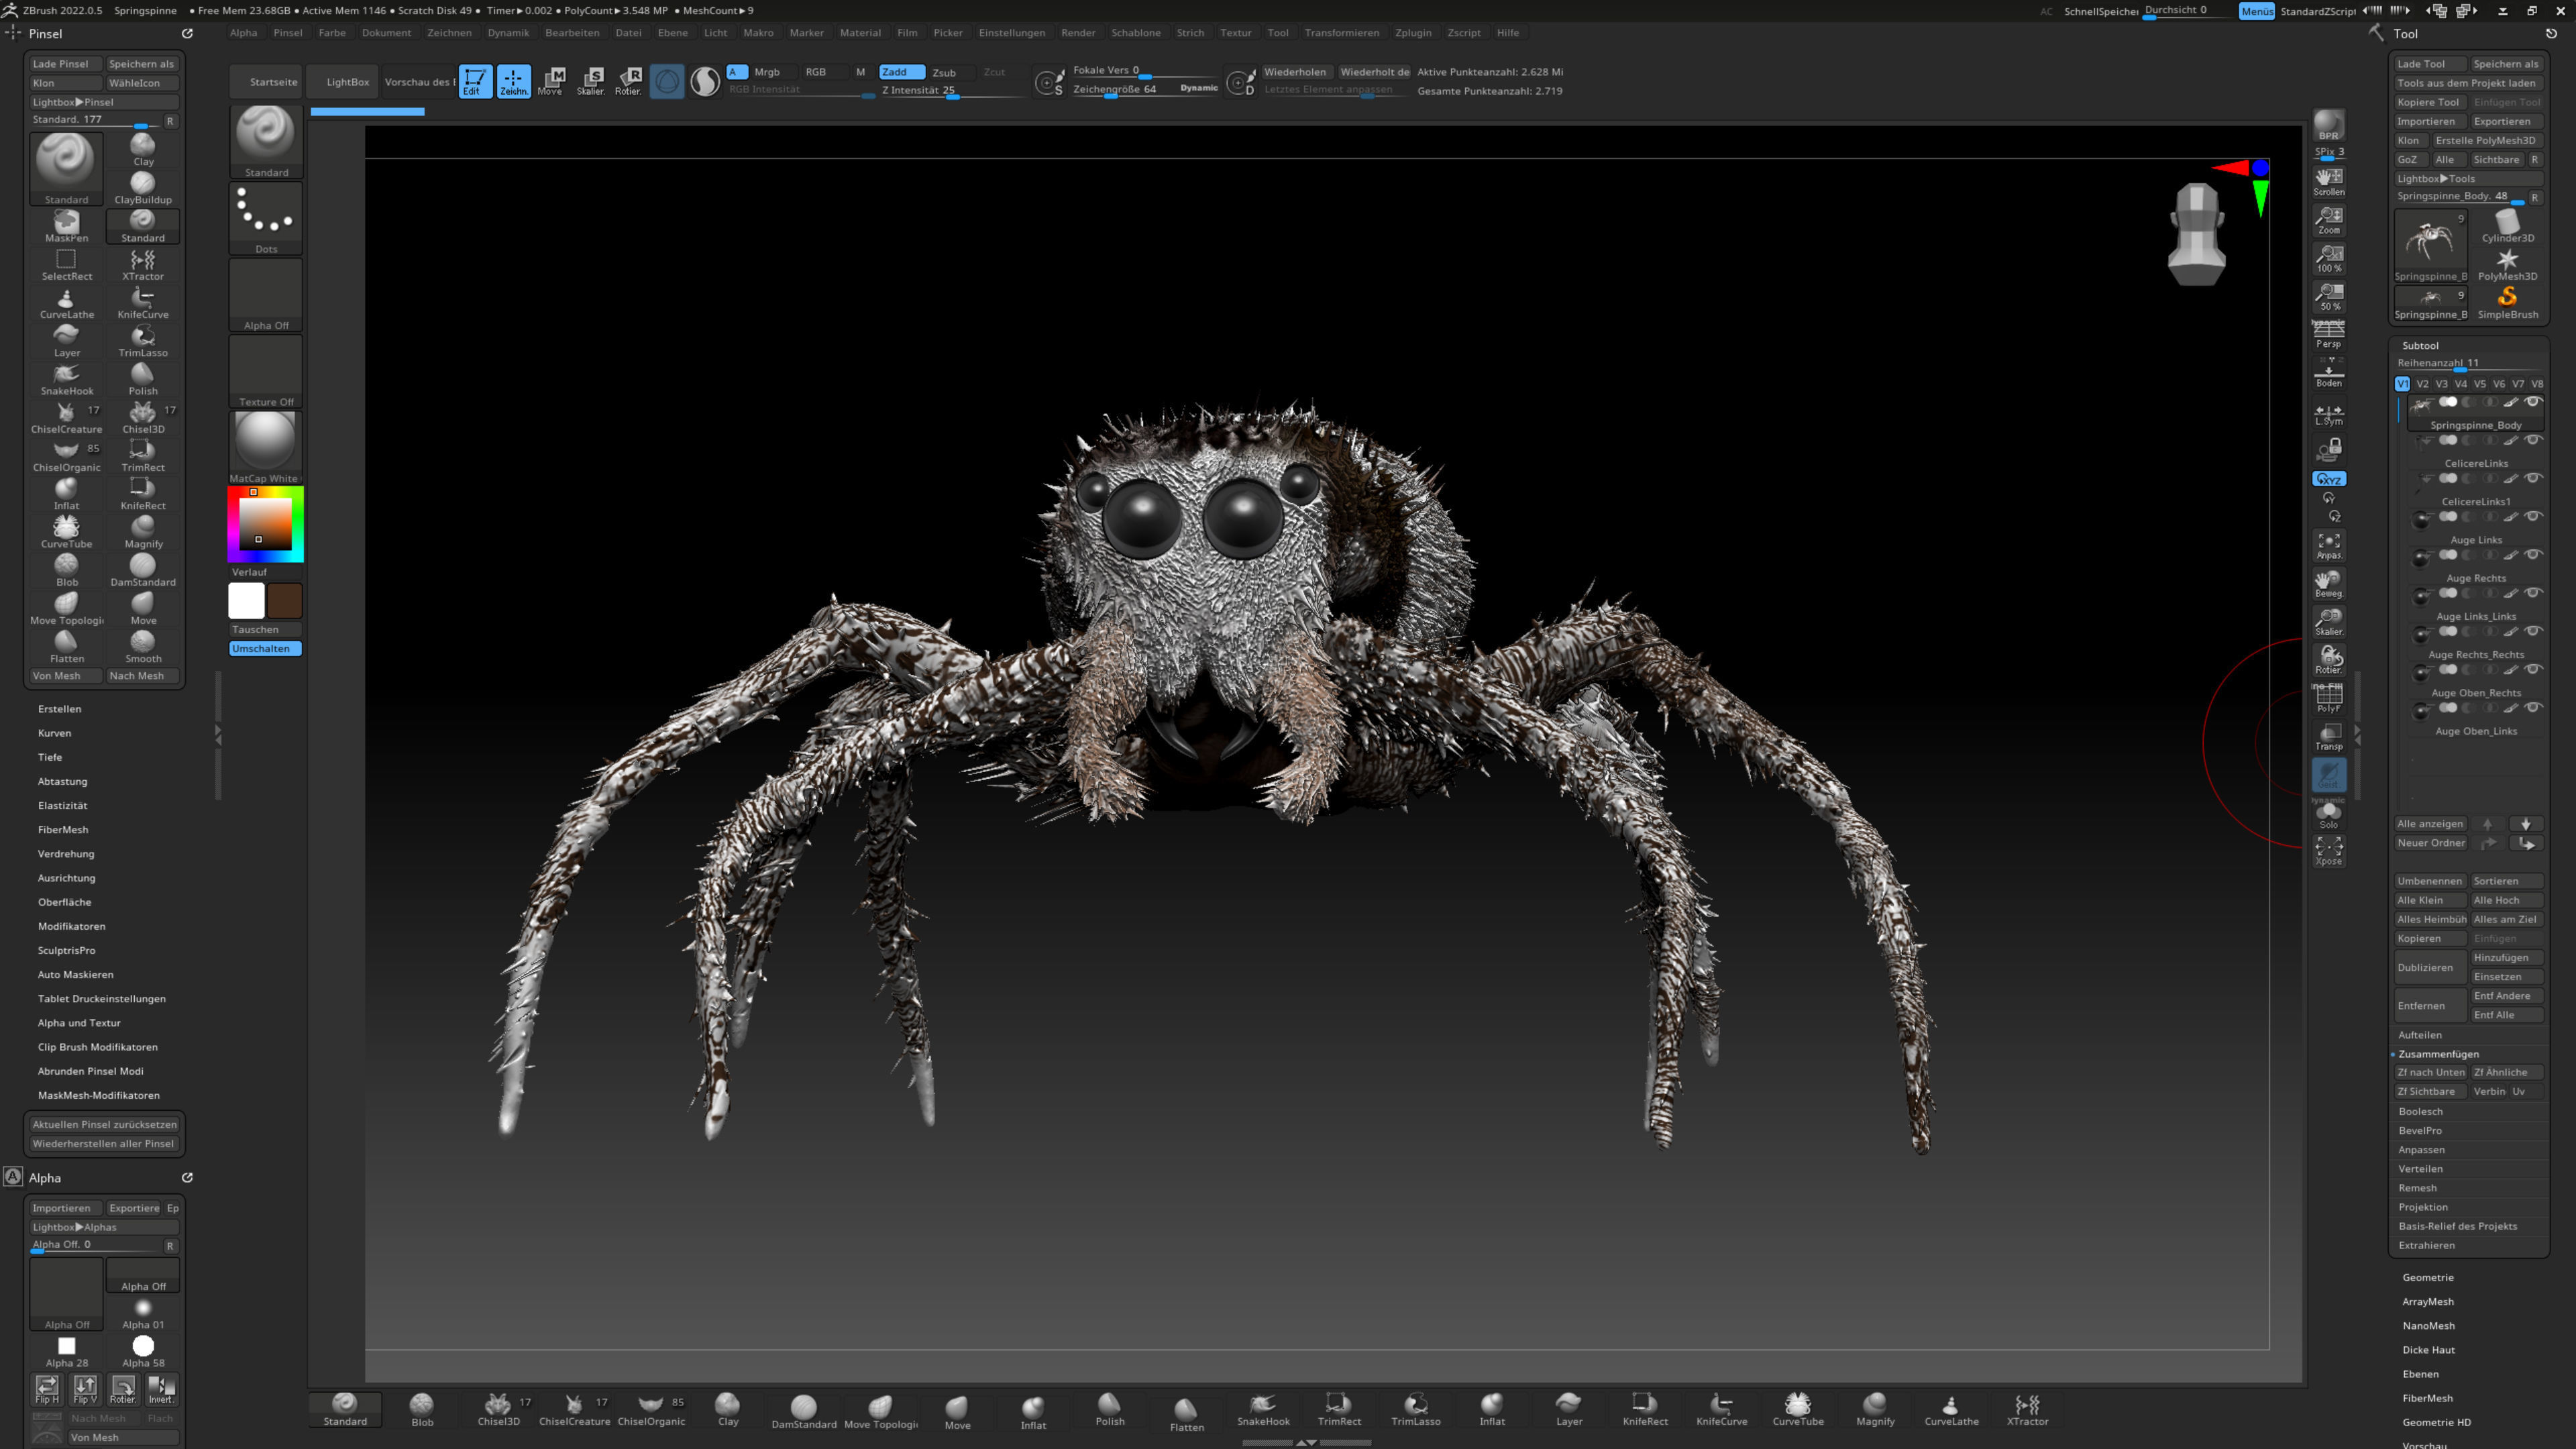Enable the Zsub mode
This screenshot has width=2576, height=1449.
coord(944,72)
